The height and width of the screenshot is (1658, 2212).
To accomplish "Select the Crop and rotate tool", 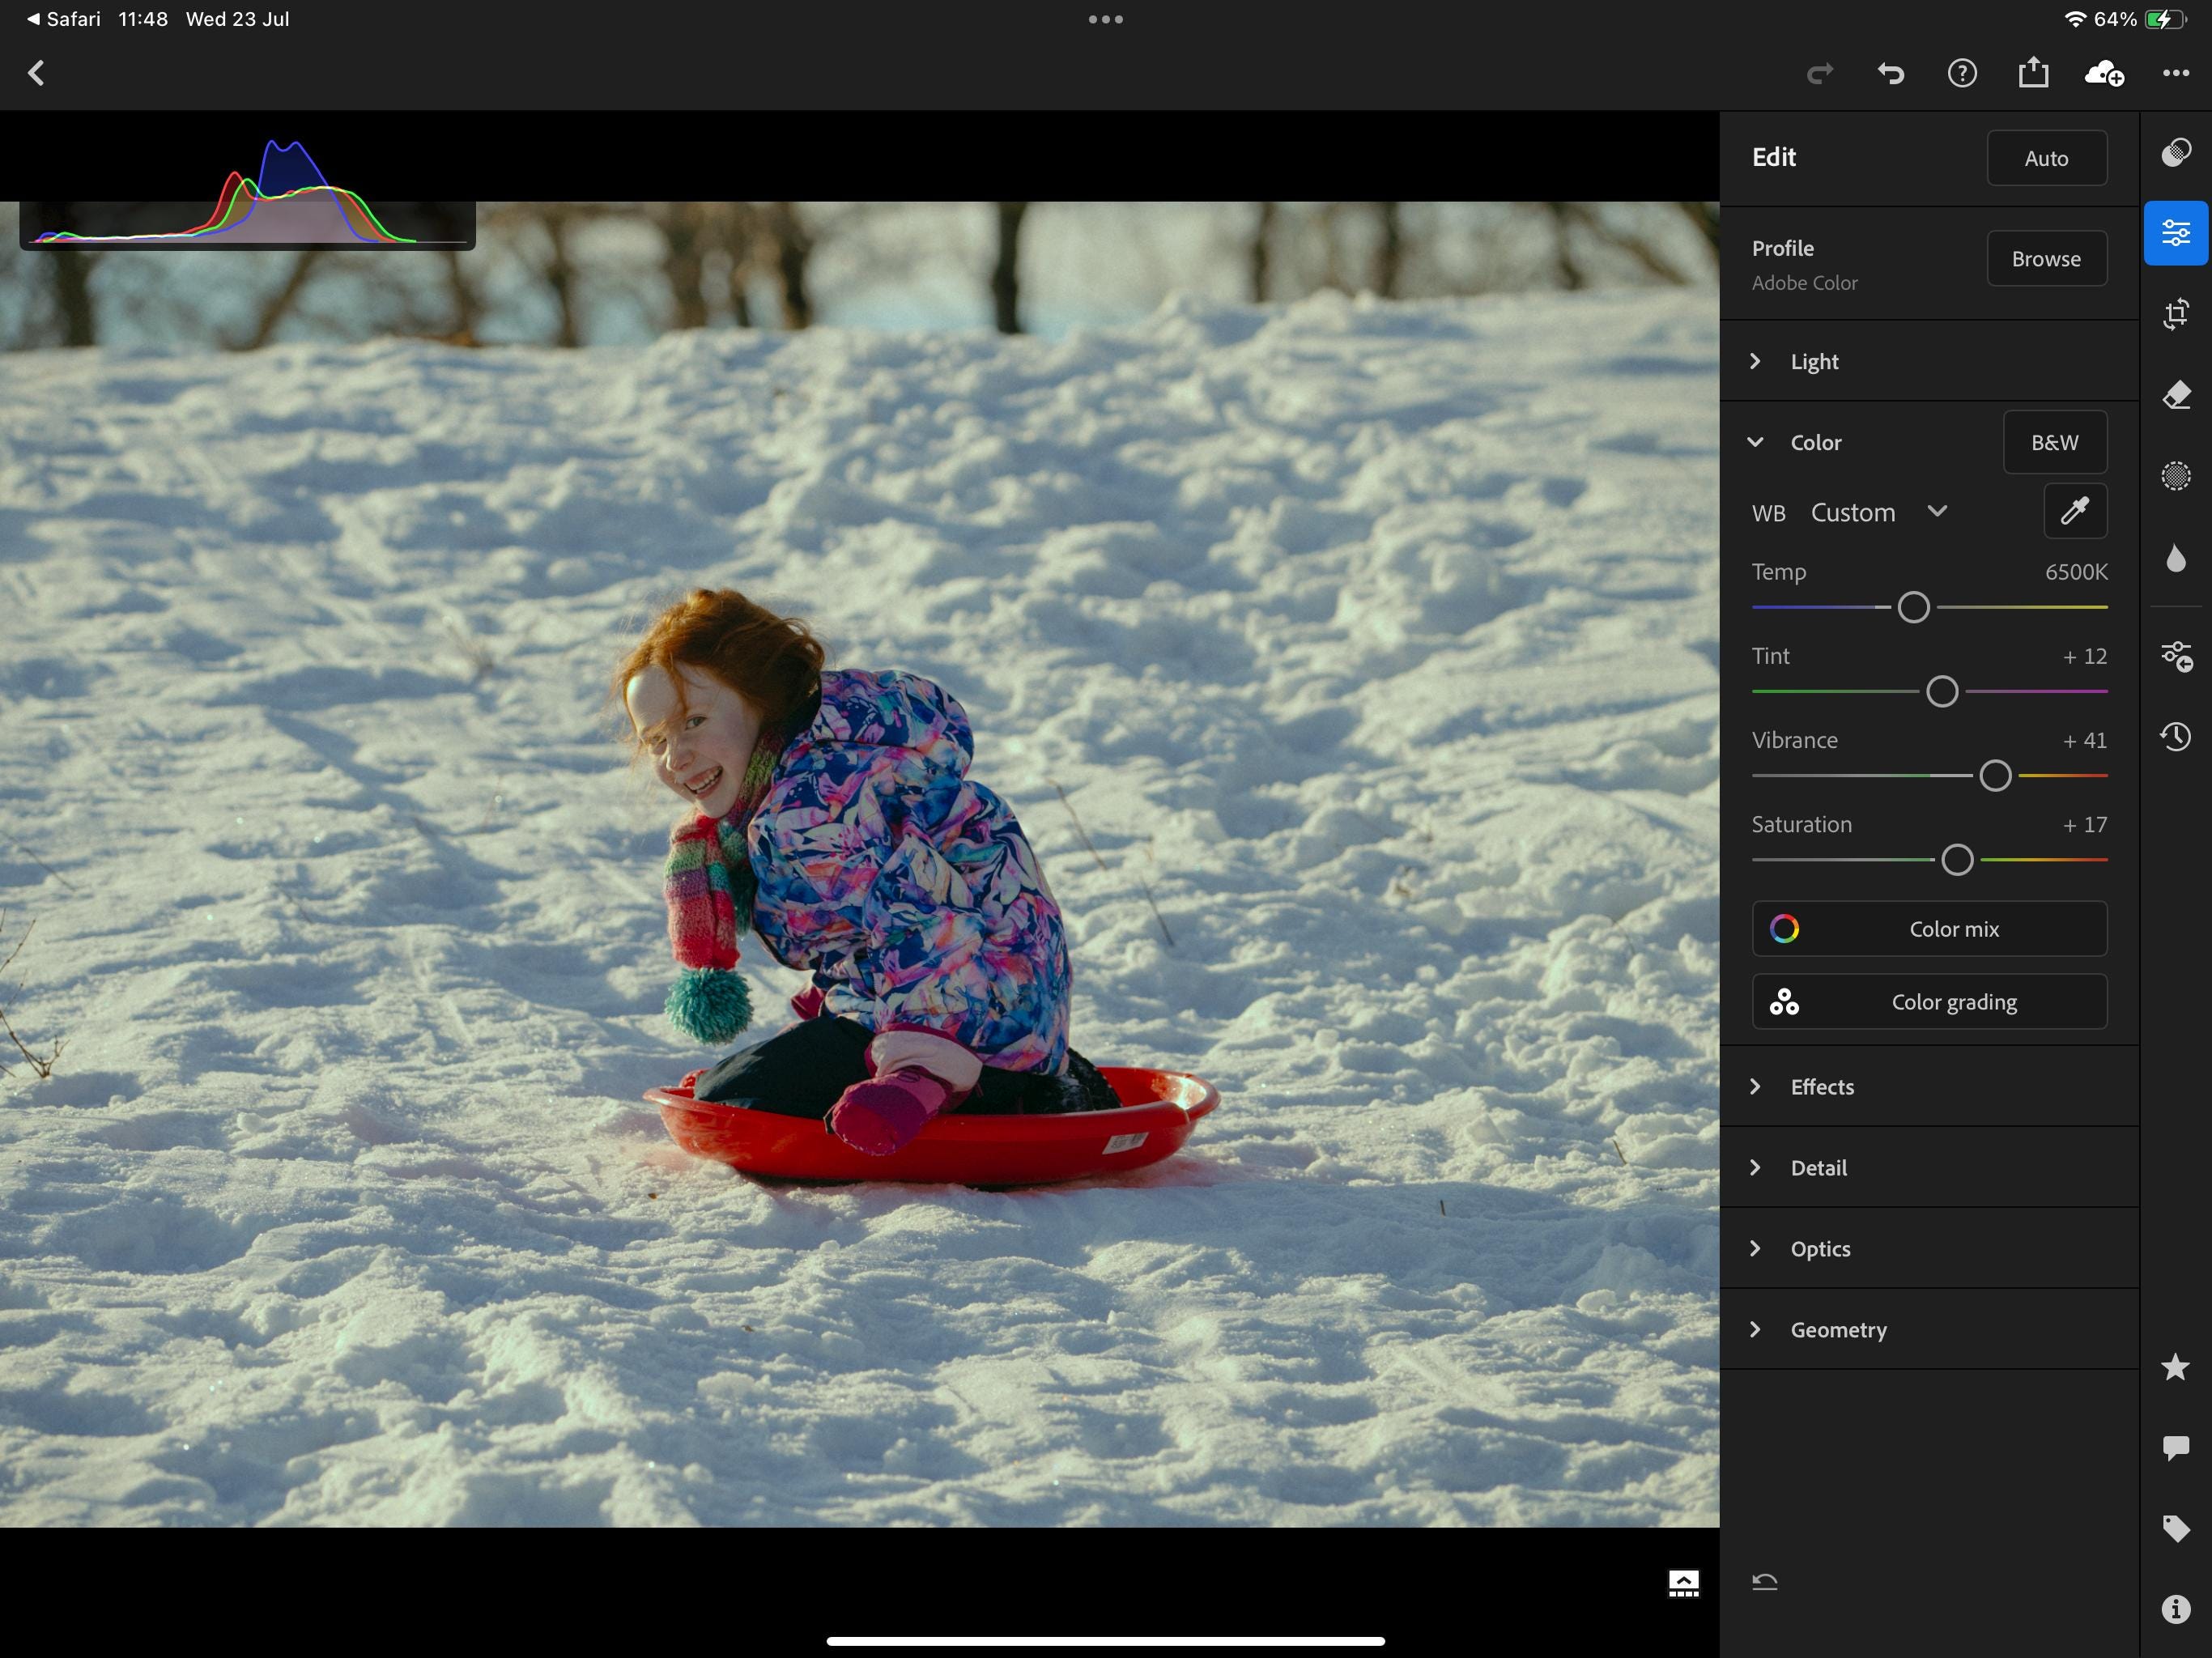I will point(2176,314).
